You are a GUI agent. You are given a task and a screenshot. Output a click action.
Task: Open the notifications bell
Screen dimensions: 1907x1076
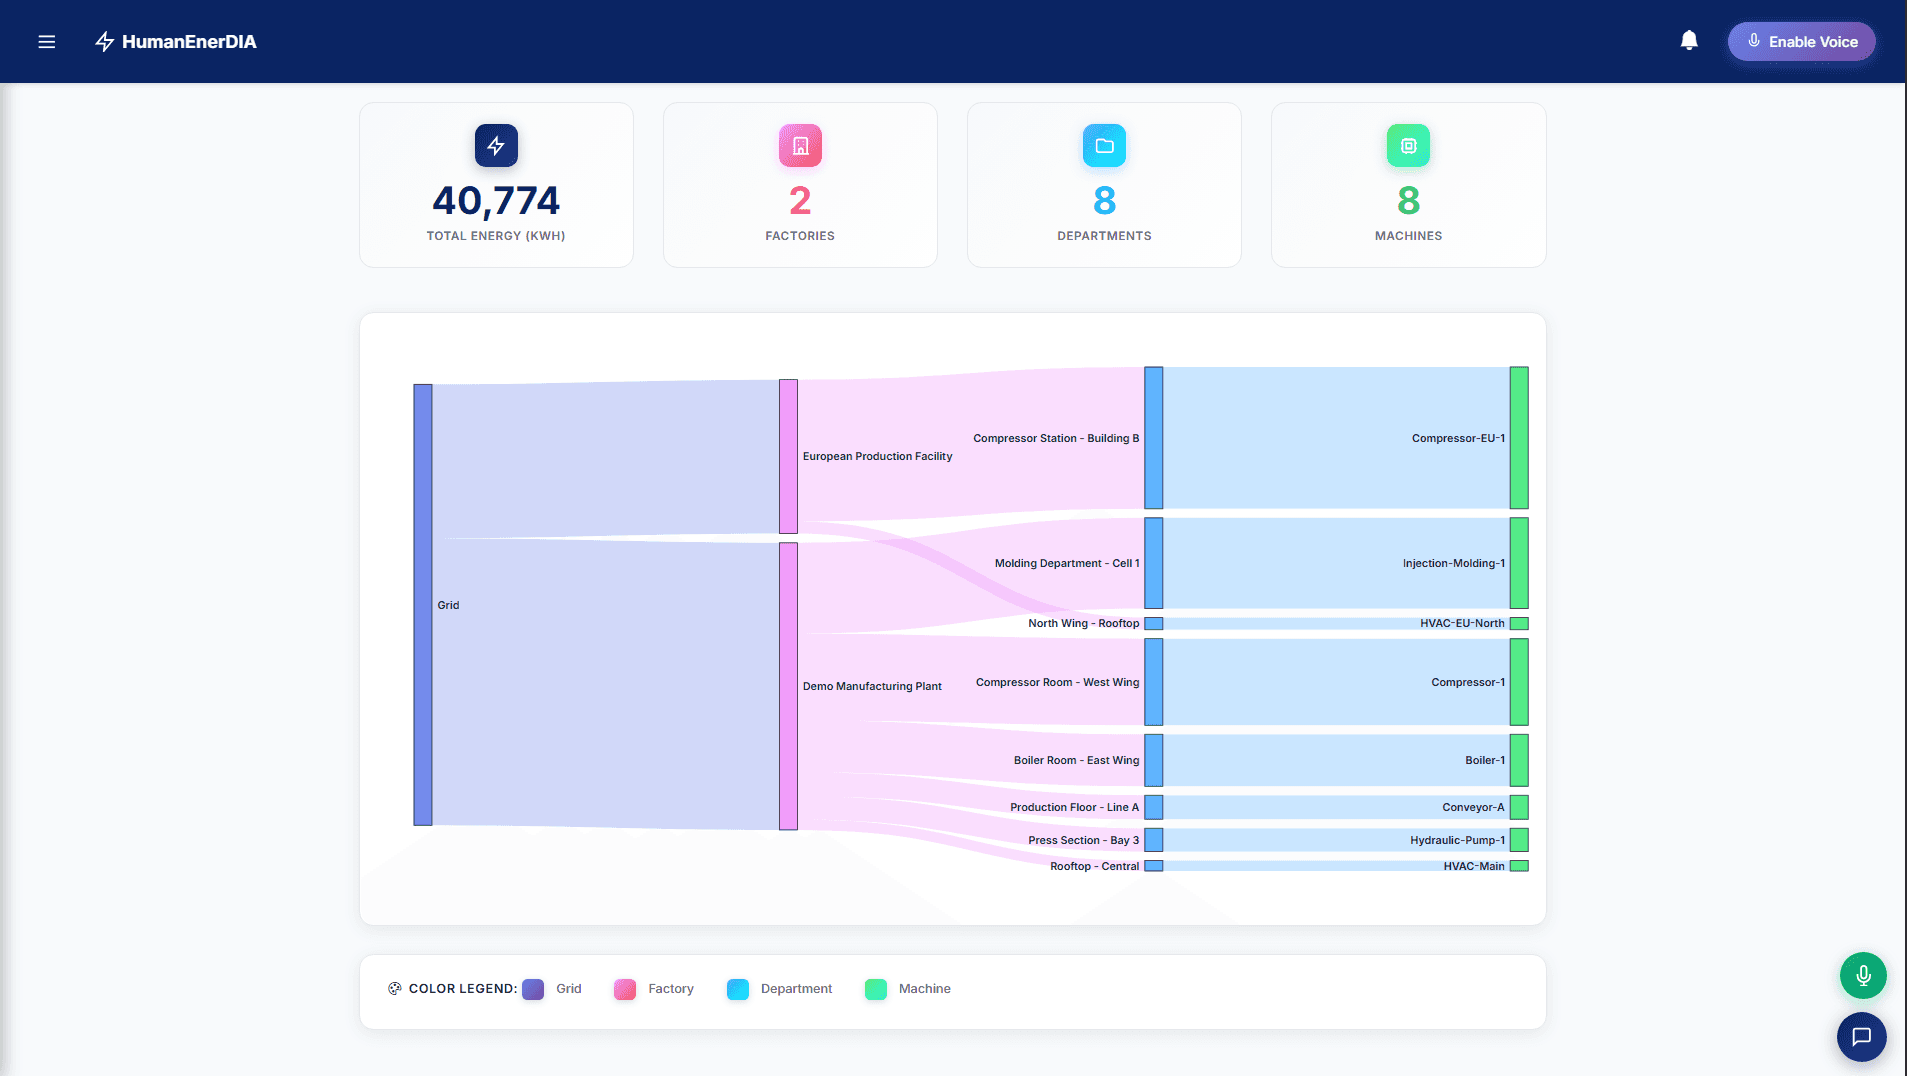point(1689,40)
